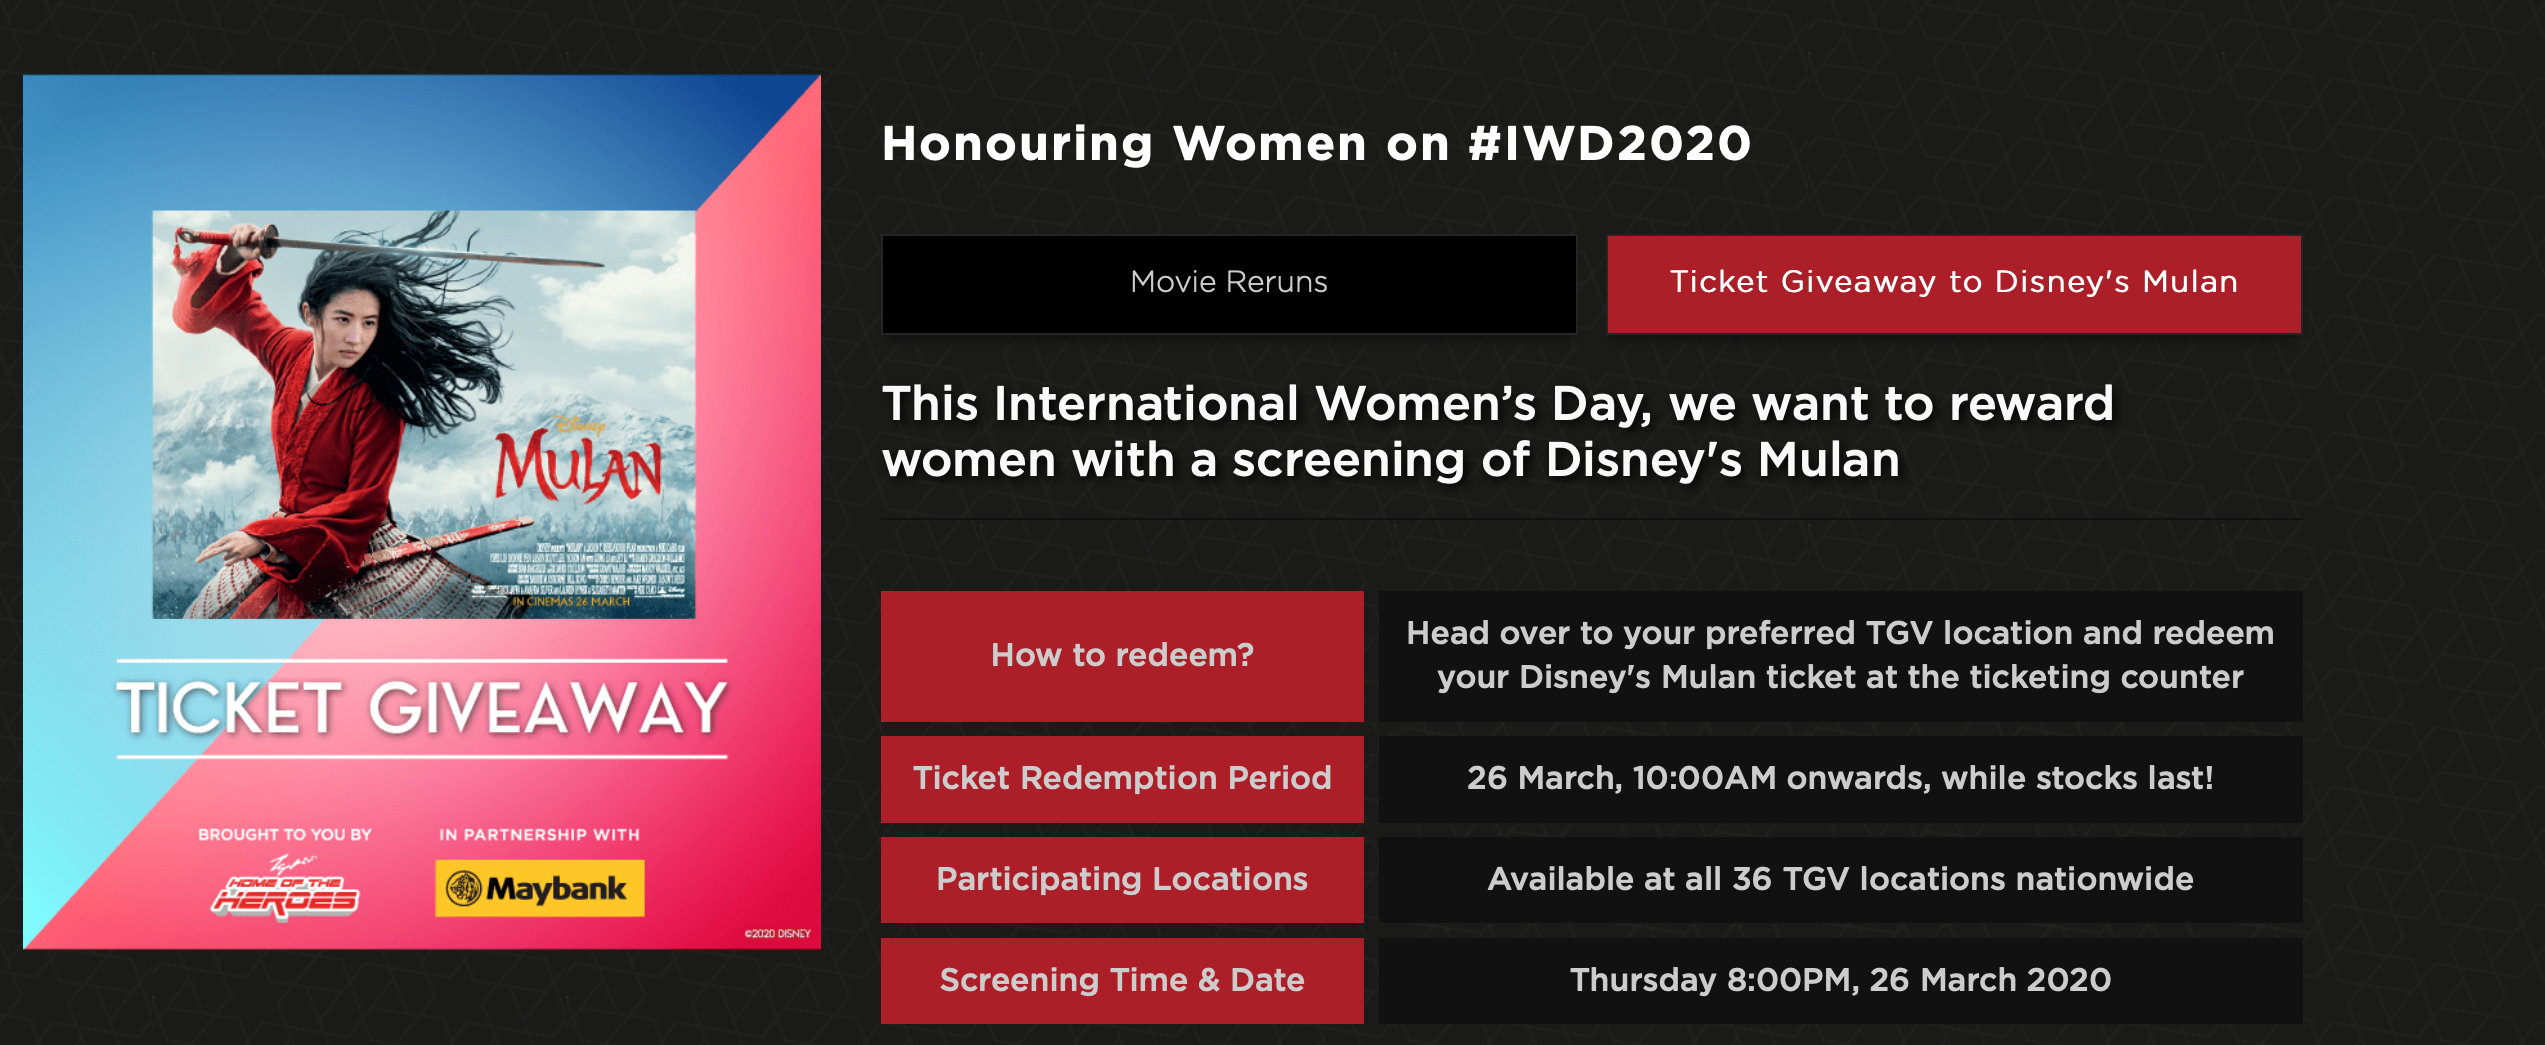Click the Screening Time & Date label
This screenshot has height=1045, width=2545.
pos(1122,981)
